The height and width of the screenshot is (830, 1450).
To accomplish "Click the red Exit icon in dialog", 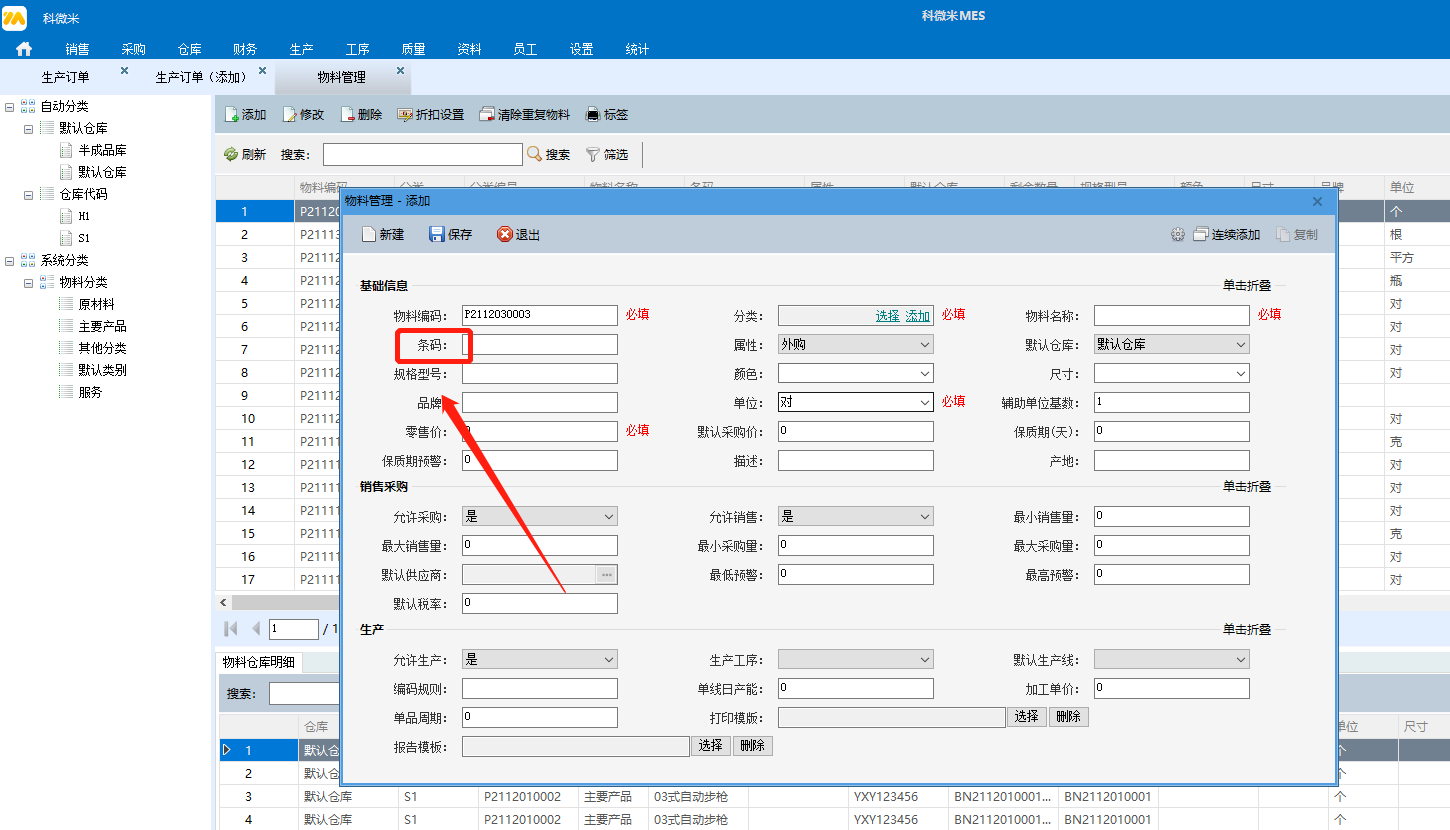I will [505, 234].
